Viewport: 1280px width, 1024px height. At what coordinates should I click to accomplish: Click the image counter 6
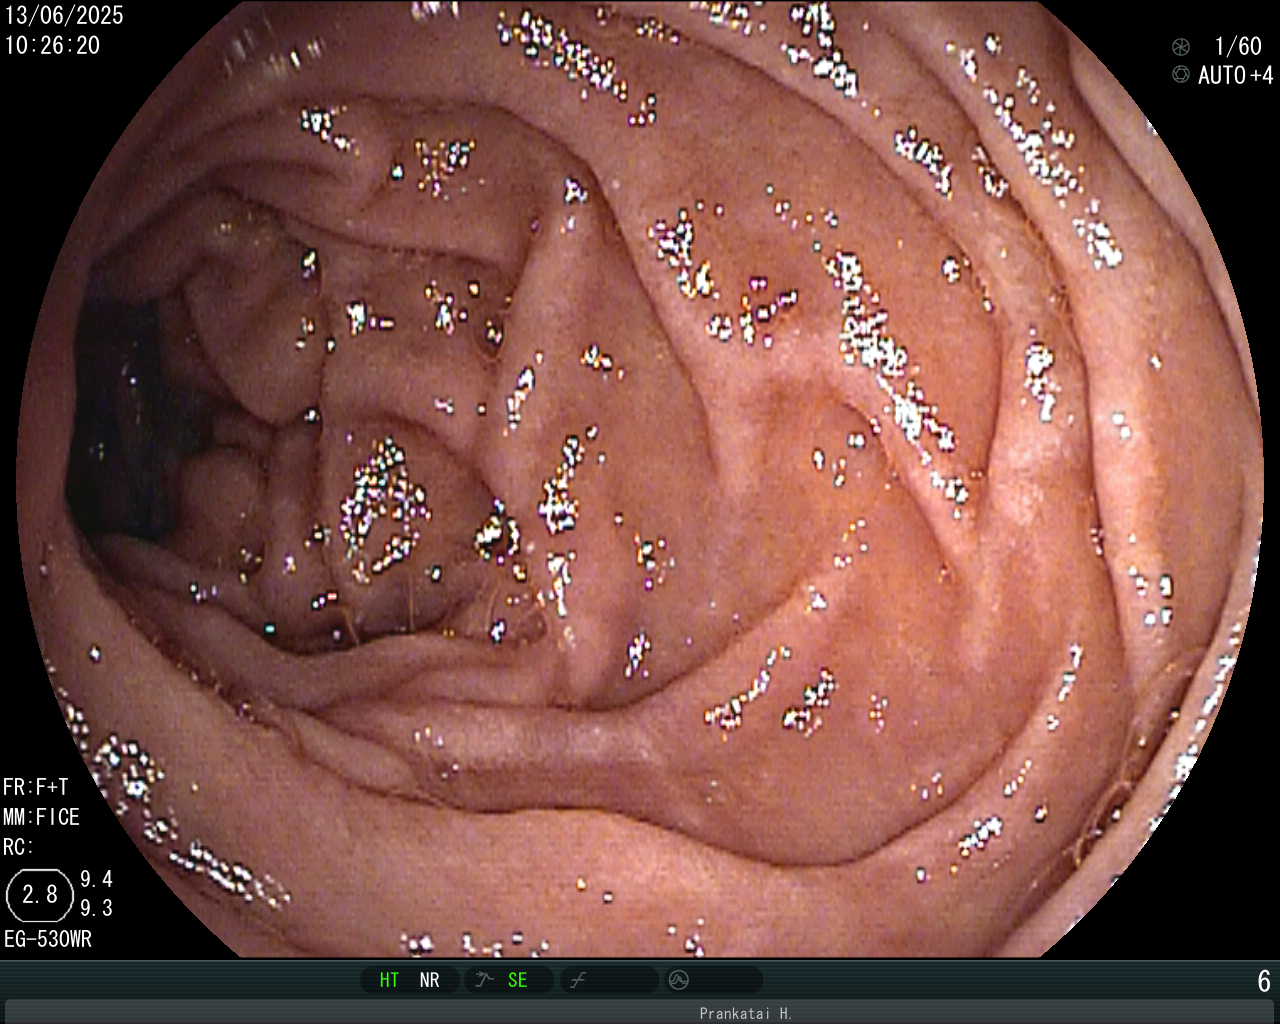click(1264, 981)
